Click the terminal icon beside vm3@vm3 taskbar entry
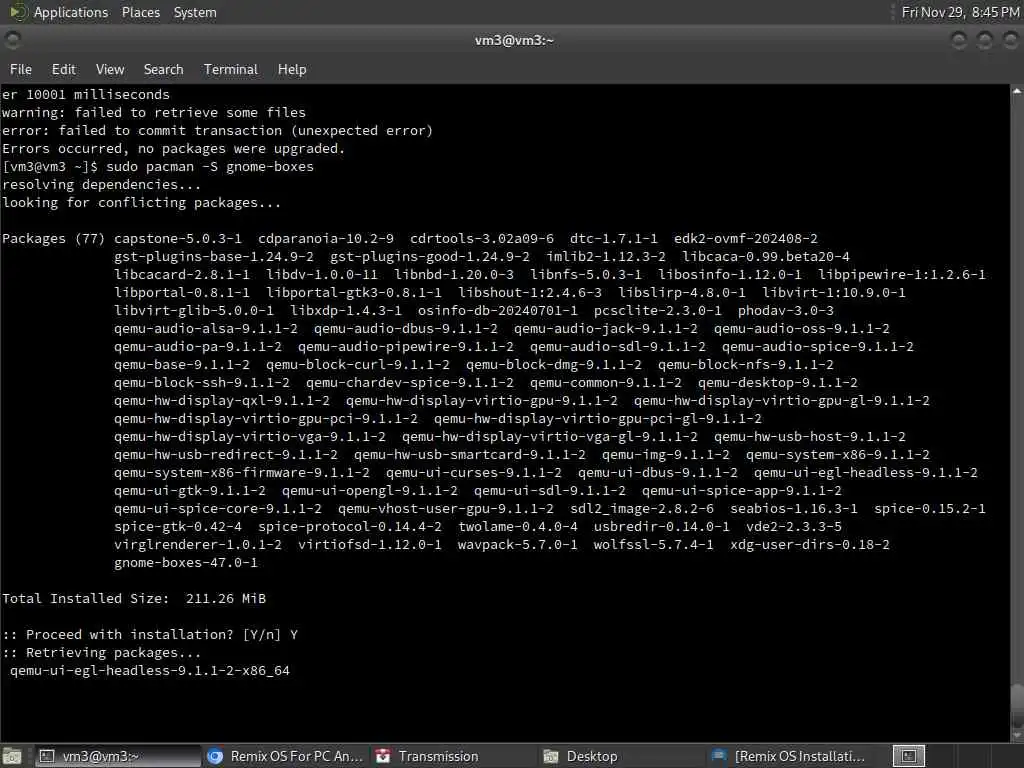The width and height of the screenshot is (1024, 768). pos(46,756)
